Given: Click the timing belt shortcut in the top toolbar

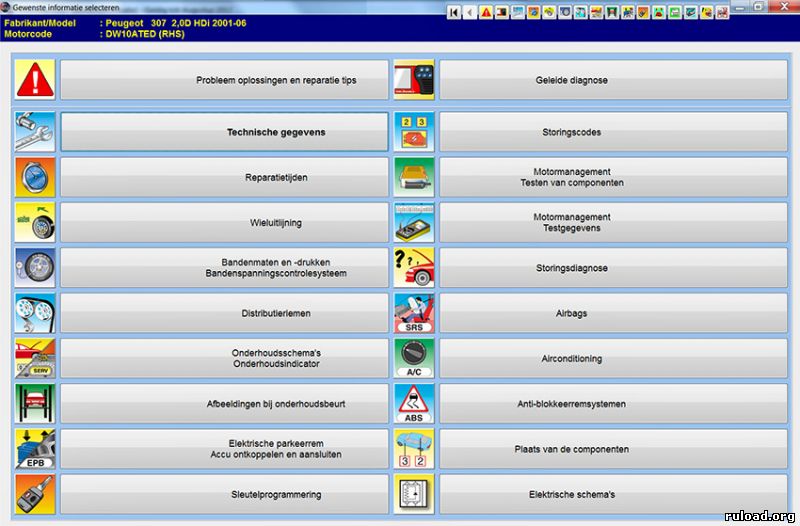Looking at the screenshot, I should coord(581,12).
